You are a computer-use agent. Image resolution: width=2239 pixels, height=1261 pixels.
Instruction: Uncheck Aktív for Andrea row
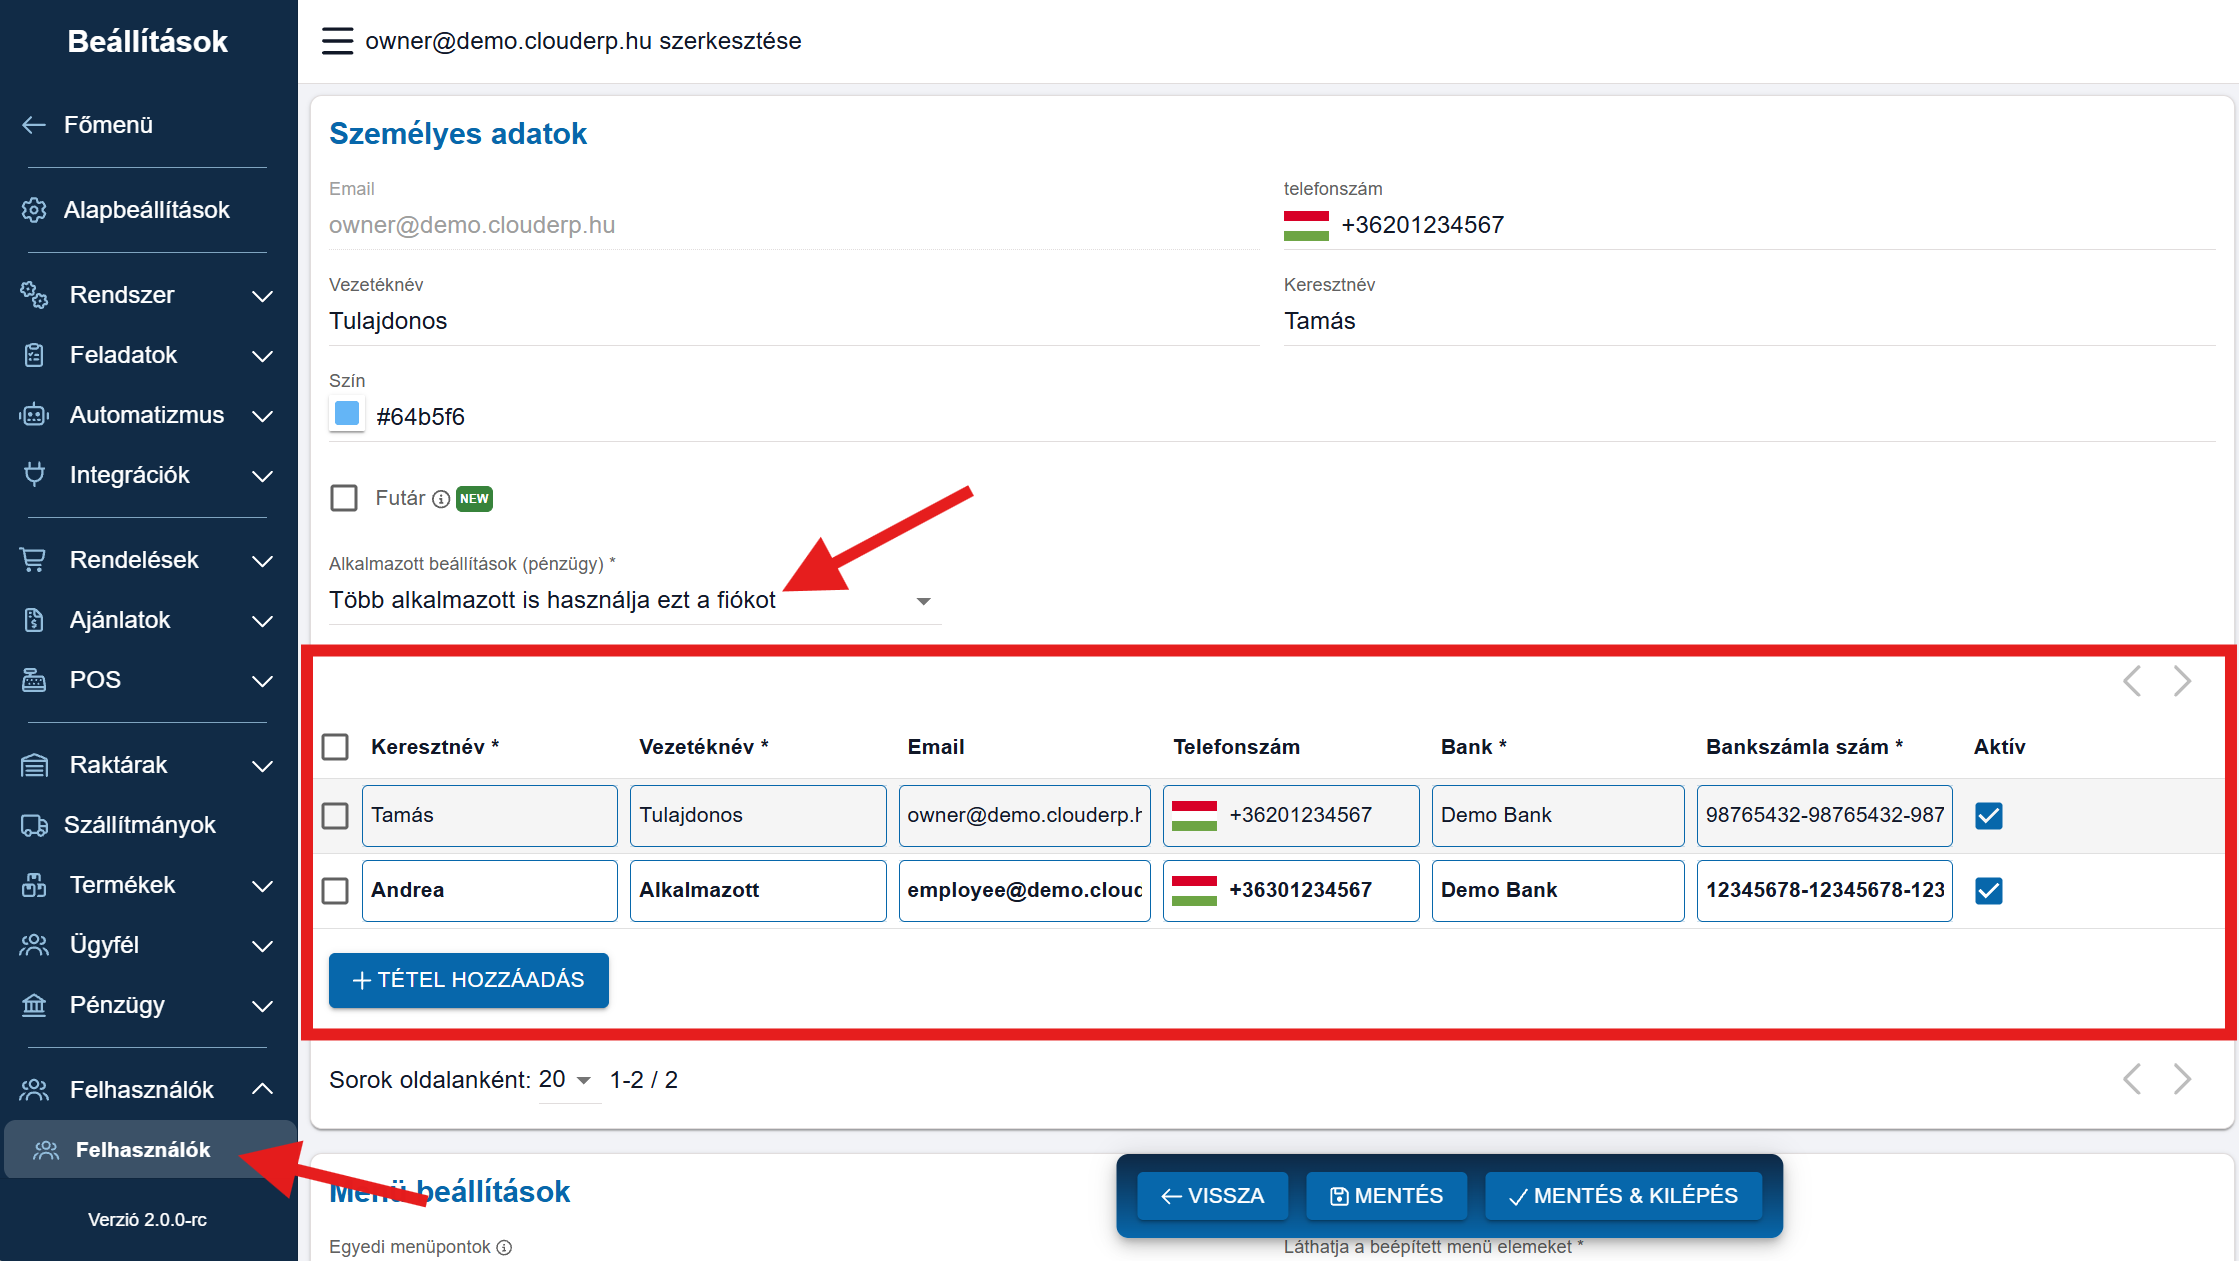point(1989,891)
